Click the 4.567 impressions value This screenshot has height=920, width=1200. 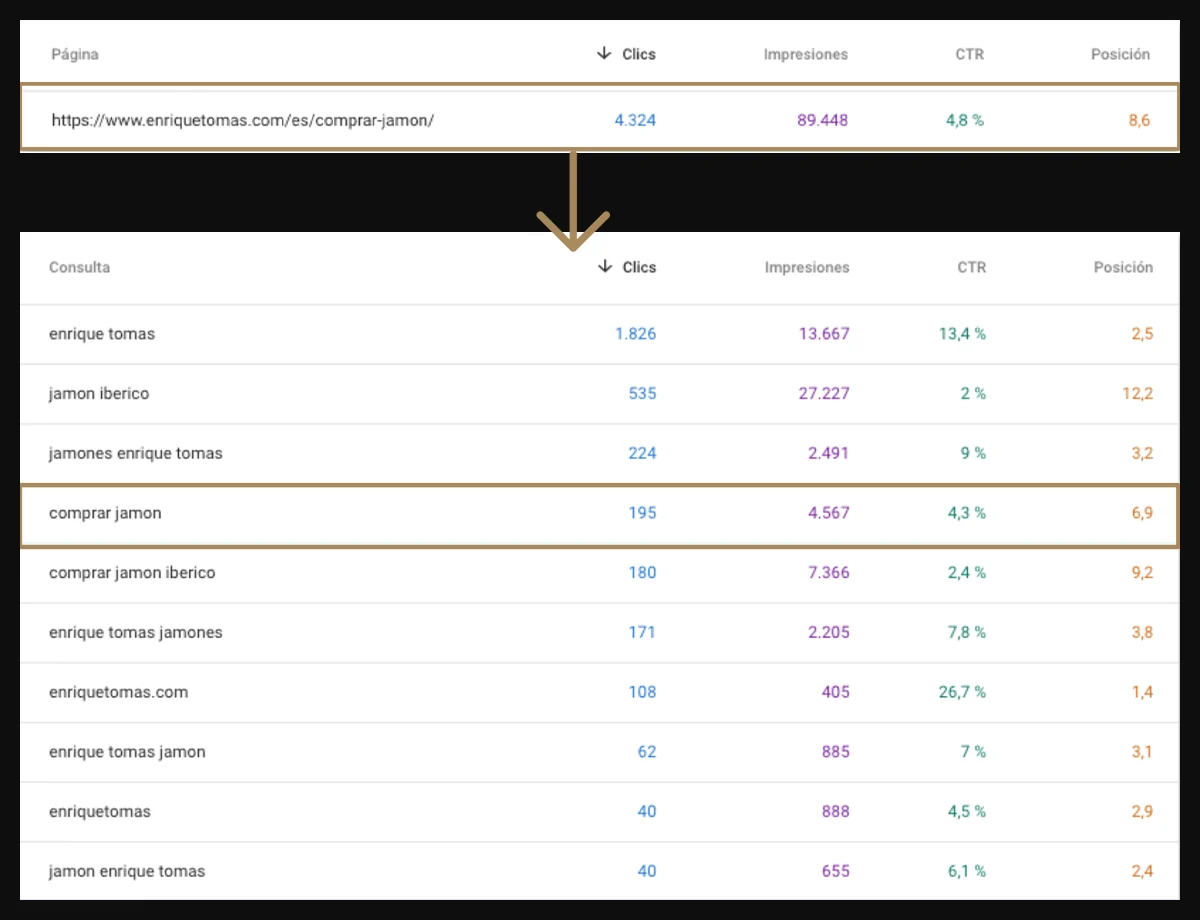click(x=829, y=513)
